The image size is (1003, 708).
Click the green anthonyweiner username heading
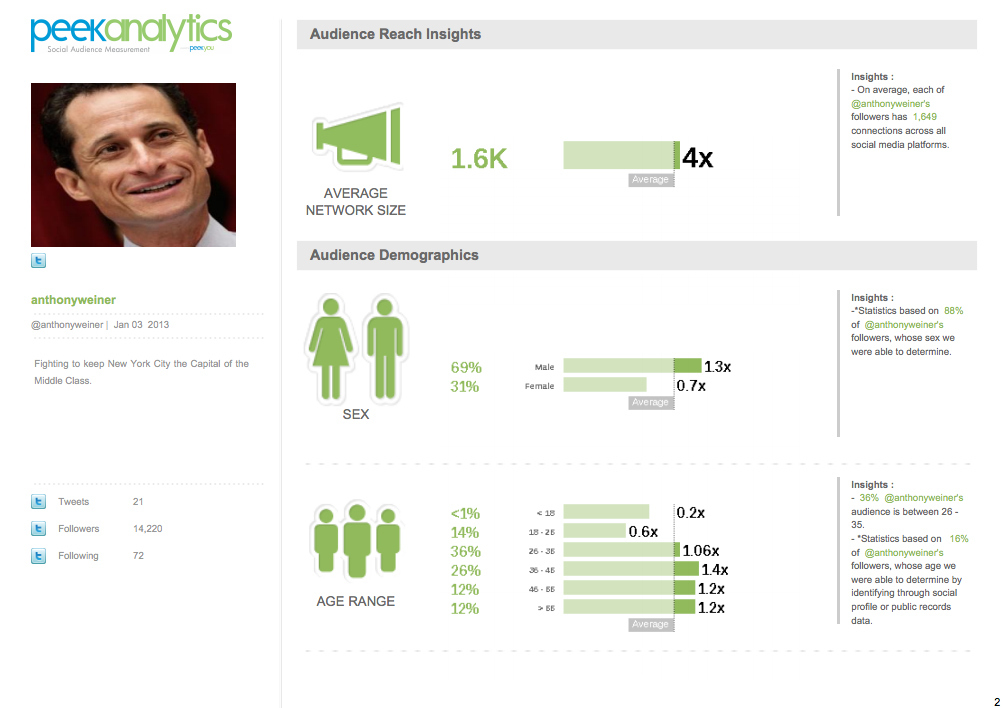click(74, 300)
